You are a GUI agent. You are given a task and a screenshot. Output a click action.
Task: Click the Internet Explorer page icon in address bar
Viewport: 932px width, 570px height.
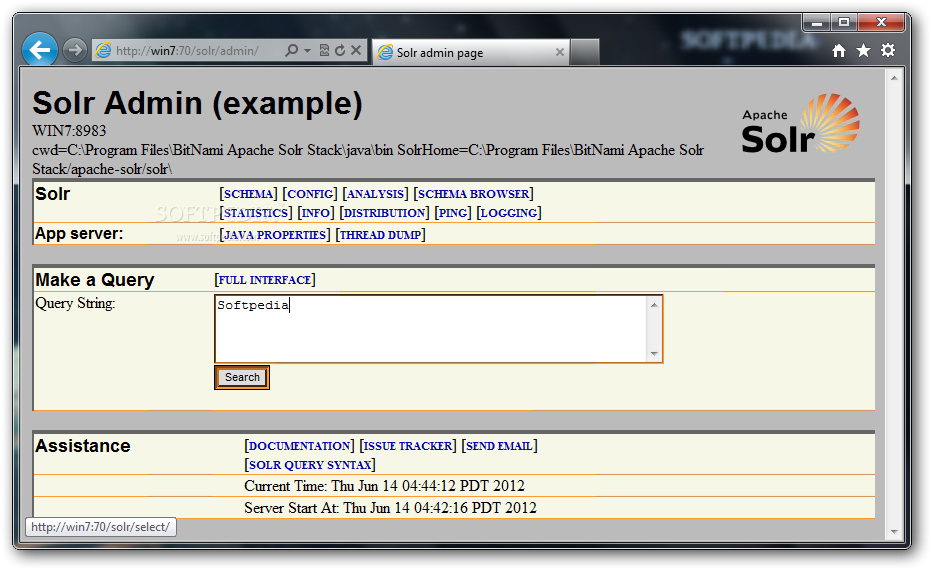tap(103, 51)
